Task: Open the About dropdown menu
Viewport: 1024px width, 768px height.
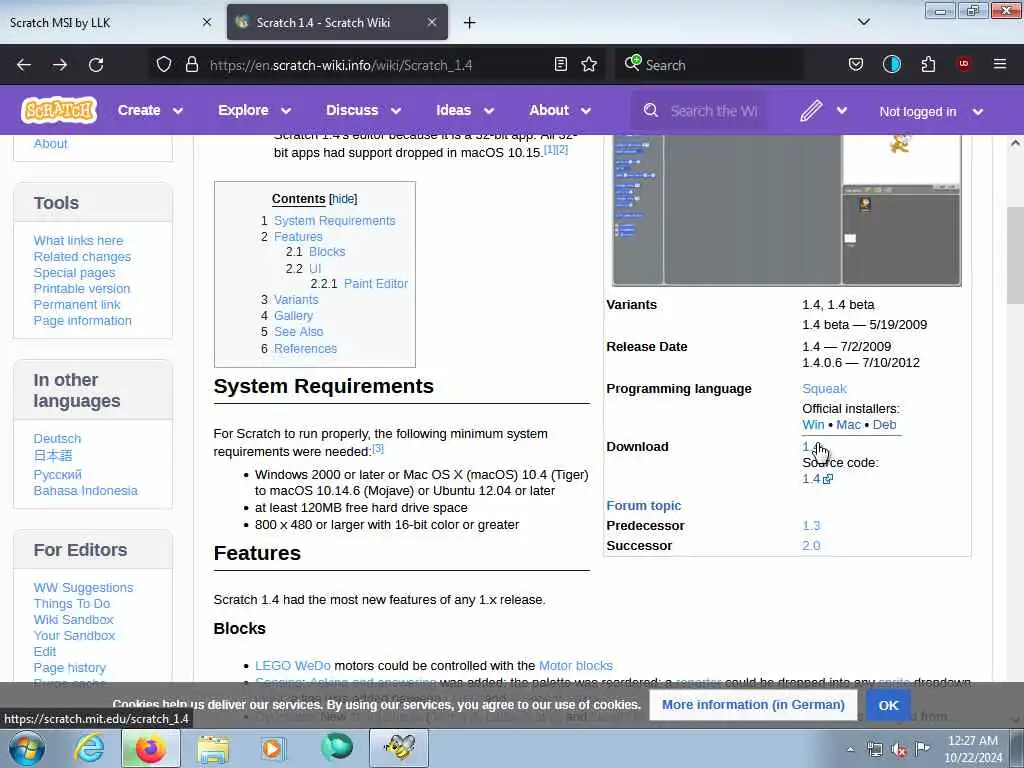Action: (560, 110)
